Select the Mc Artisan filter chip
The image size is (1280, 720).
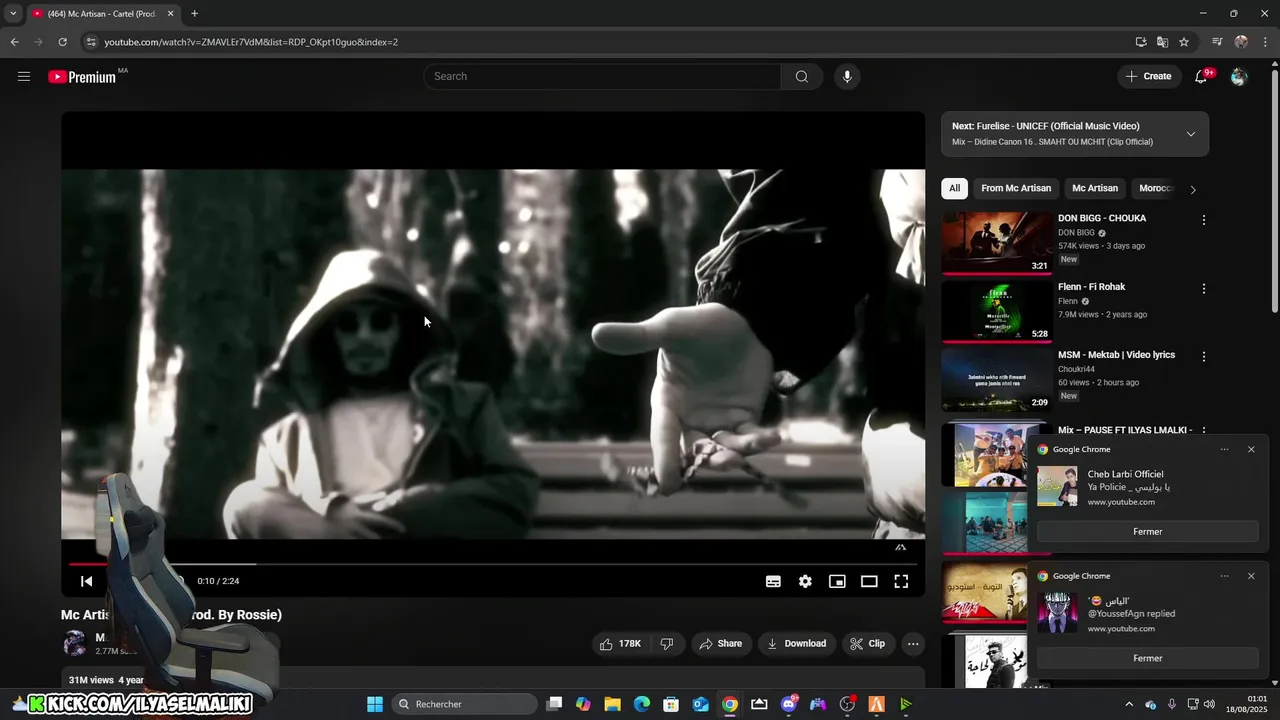click(1095, 188)
